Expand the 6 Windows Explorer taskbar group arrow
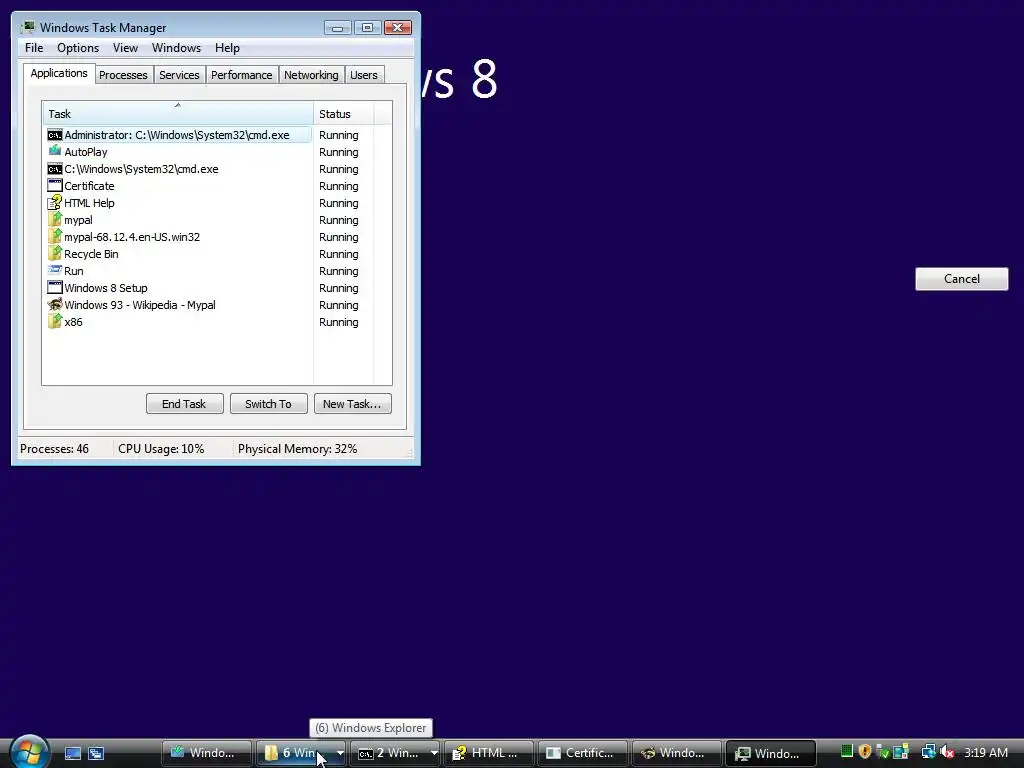Image resolution: width=1024 pixels, height=768 pixels. click(340, 753)
